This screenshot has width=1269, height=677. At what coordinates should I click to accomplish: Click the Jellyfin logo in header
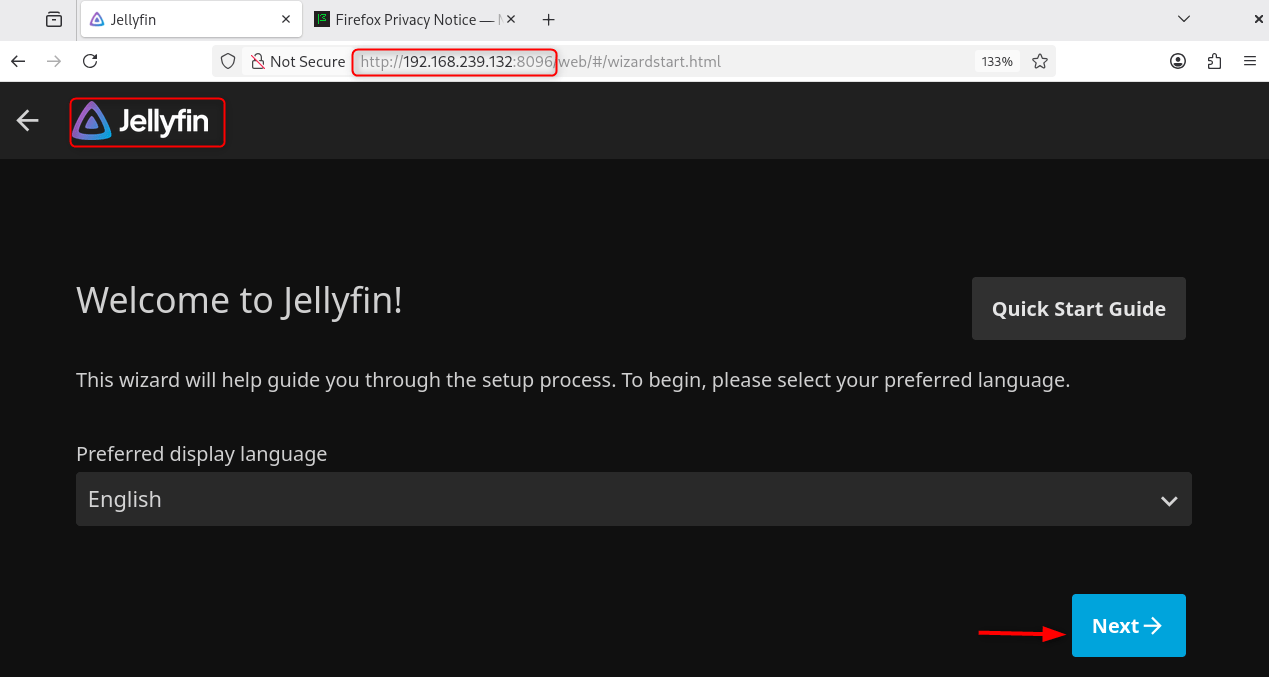147,122
